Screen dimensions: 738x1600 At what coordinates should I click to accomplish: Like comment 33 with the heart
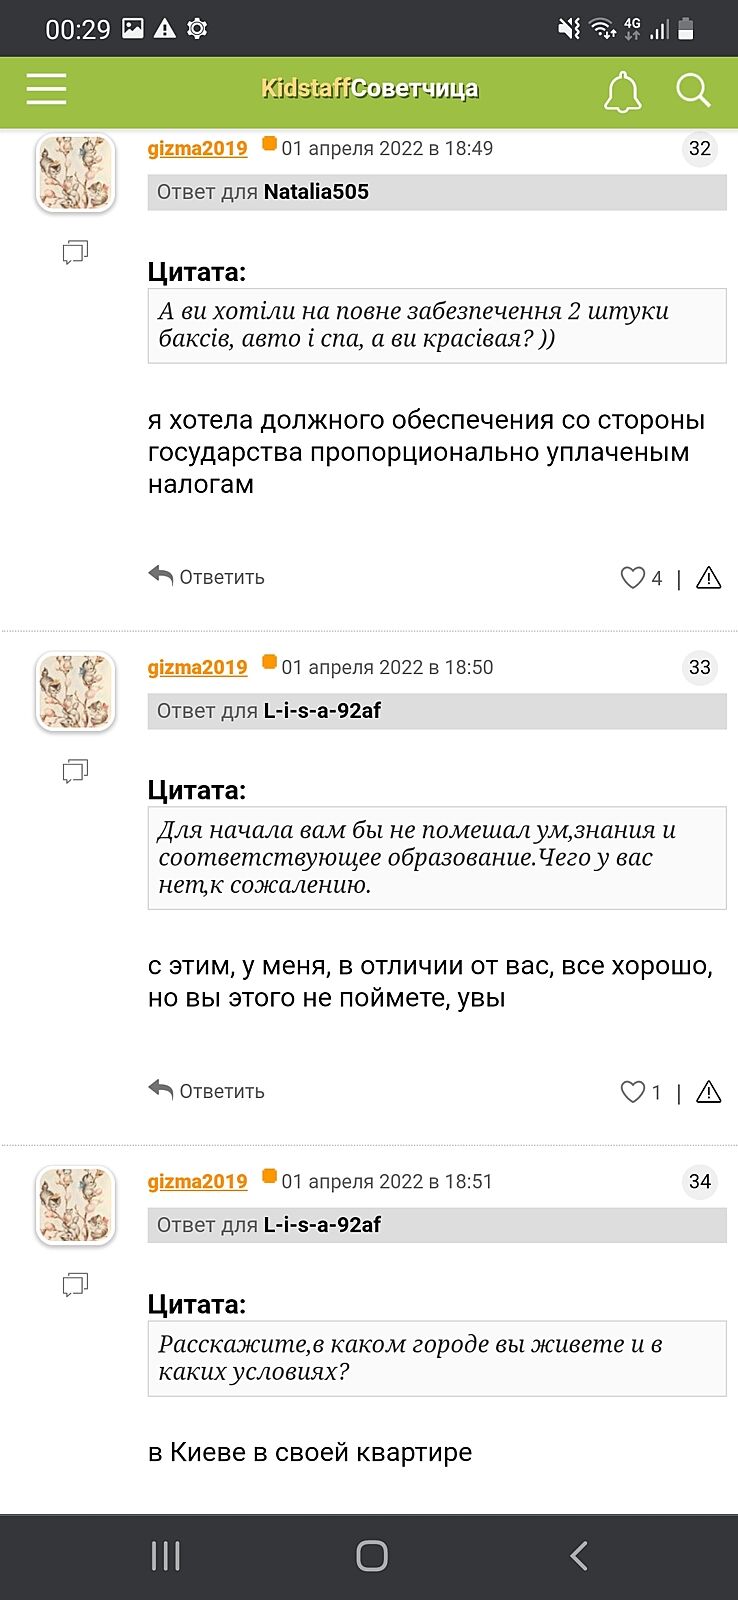tap(632, 1092)
